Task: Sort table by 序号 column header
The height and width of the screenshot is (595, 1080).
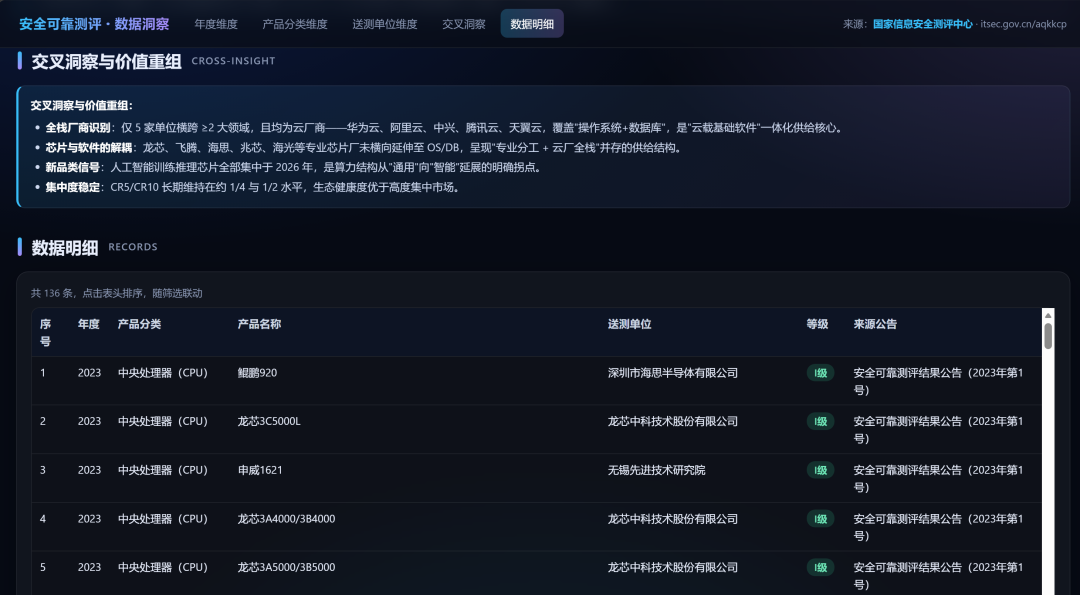Action: tap(45, 333)
